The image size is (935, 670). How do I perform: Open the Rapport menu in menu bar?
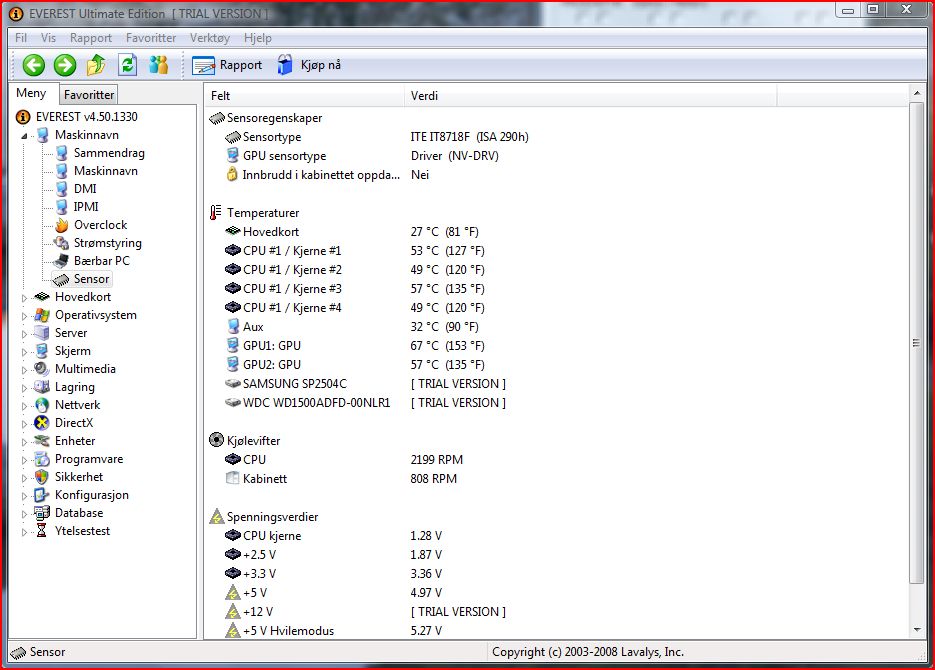coord(91,38)
